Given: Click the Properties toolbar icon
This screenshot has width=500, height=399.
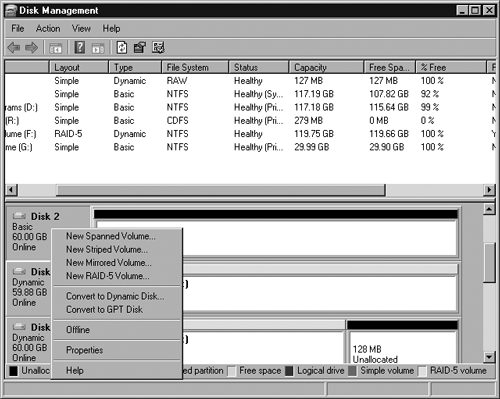Looking at the screenshot, I should pyautogui.click(x=140, y=48).
